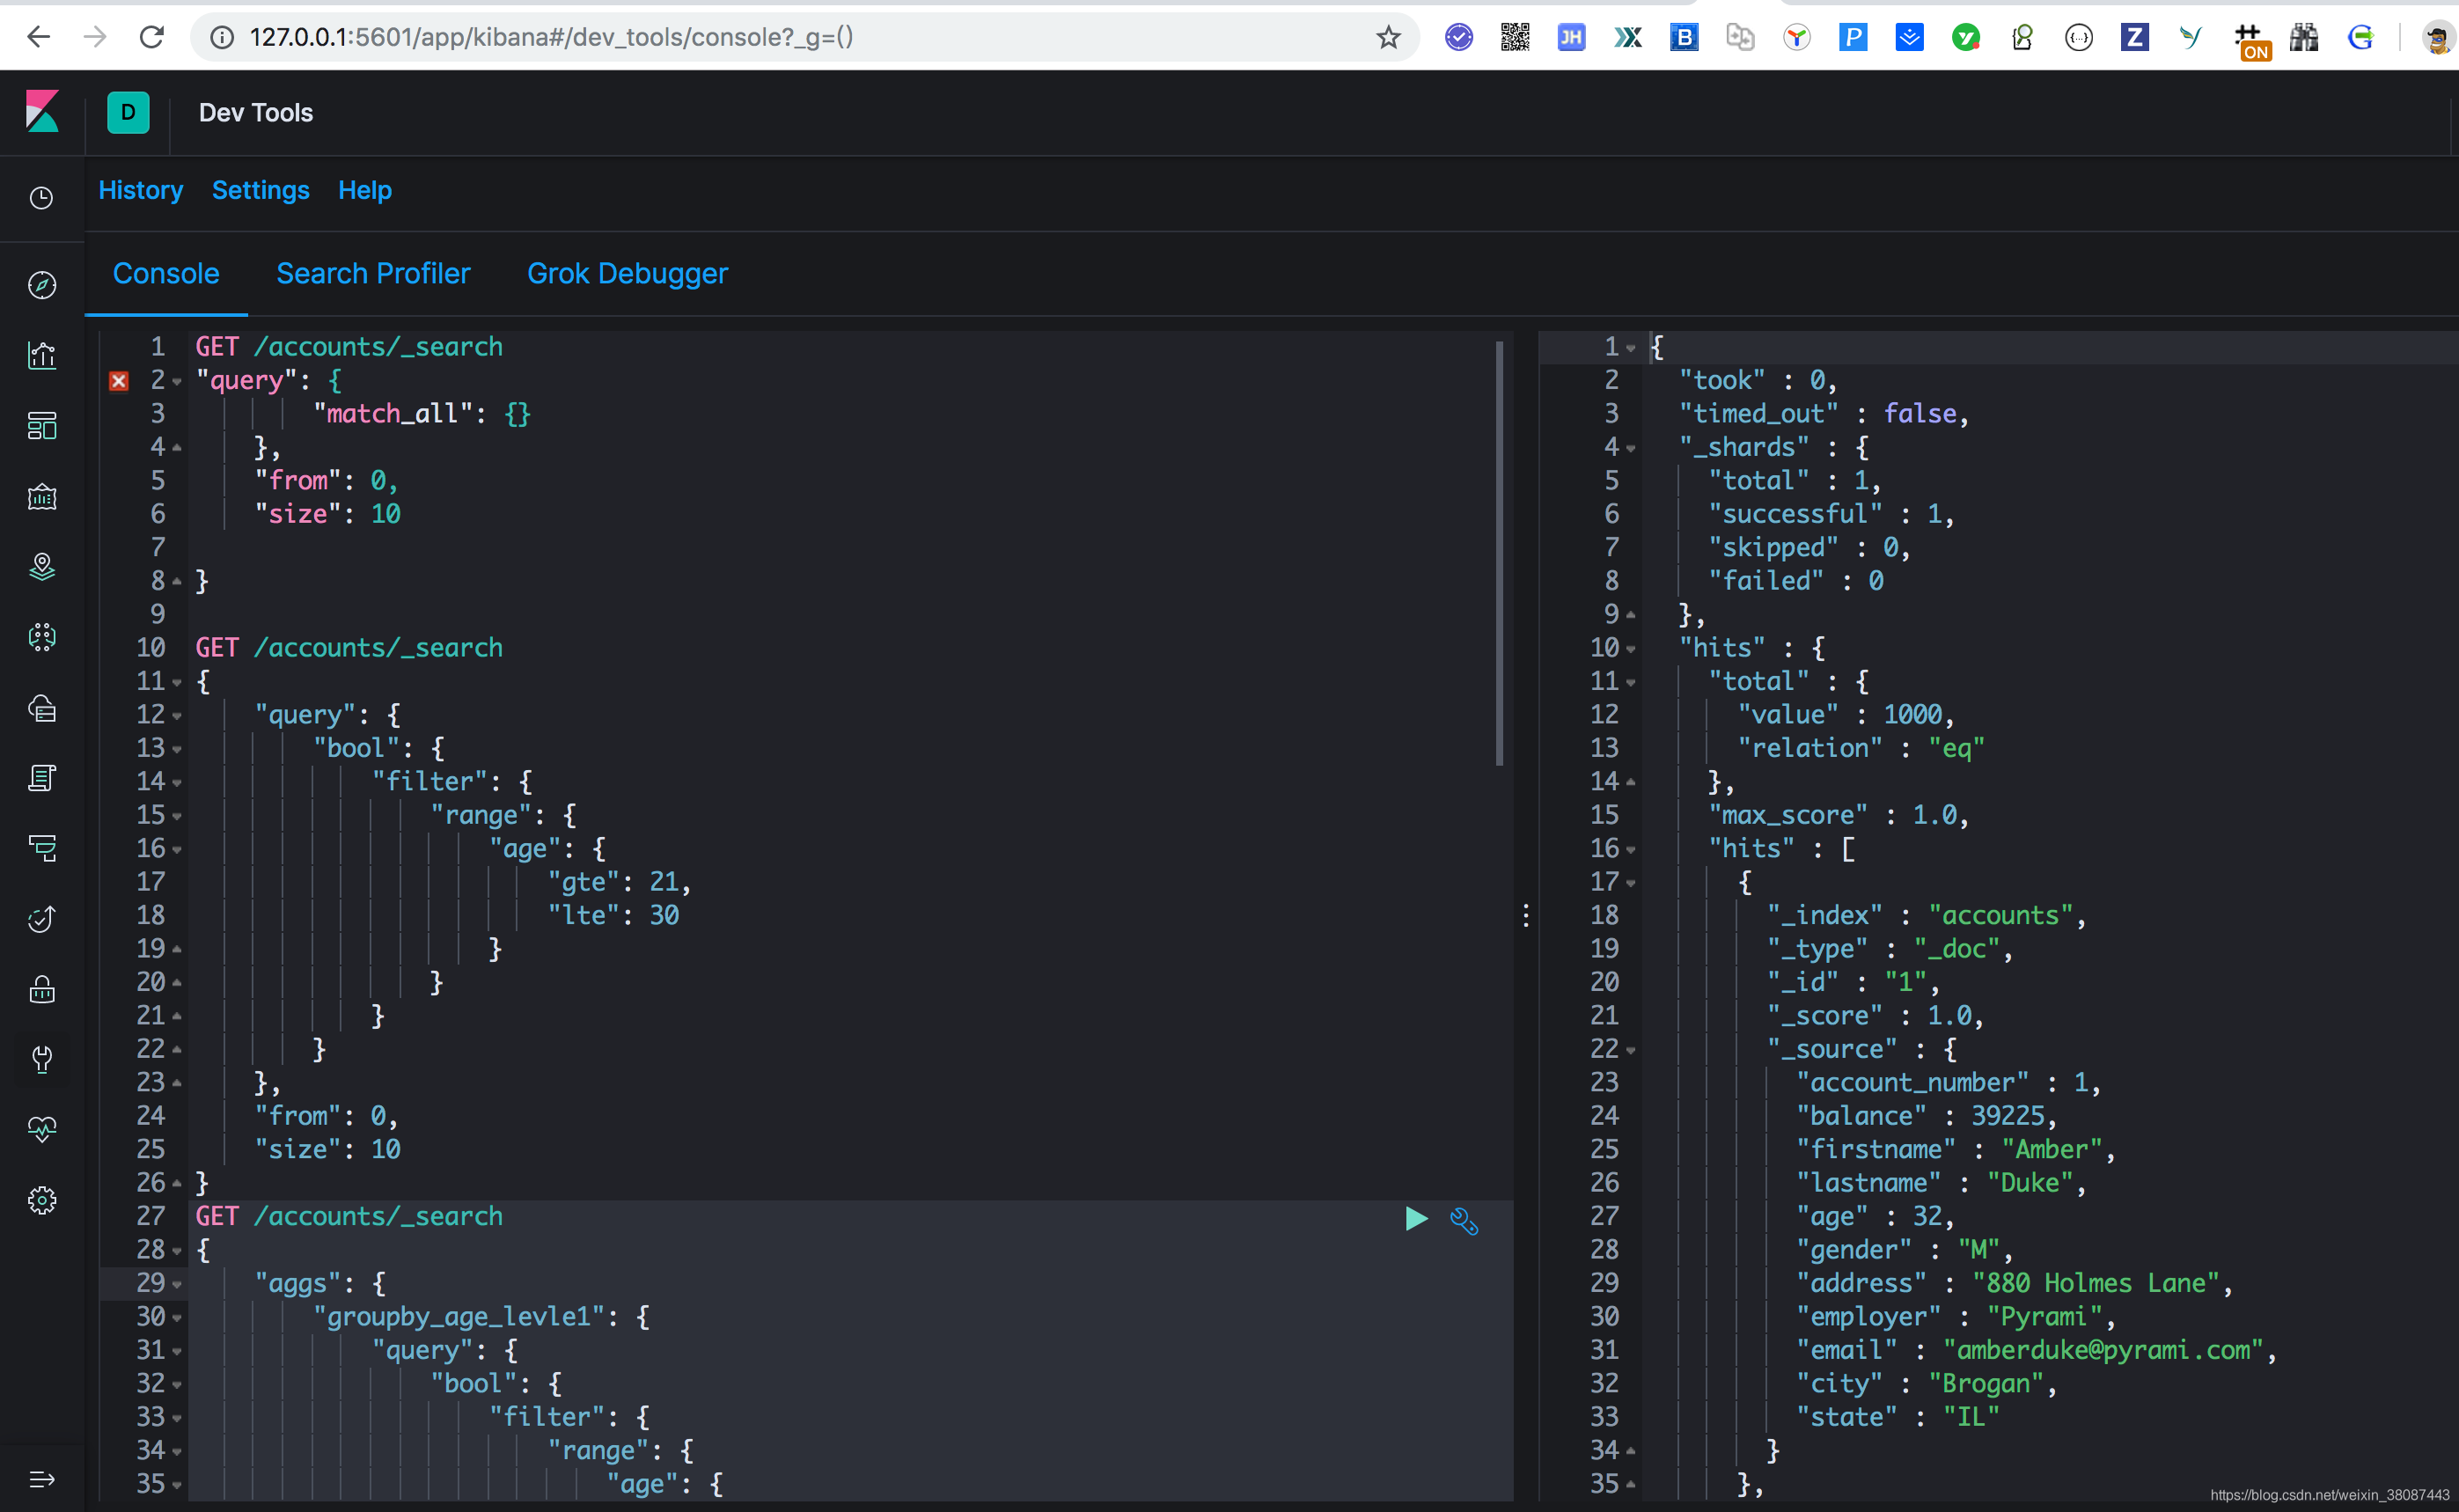Expand the sidebar navigation at bottom
Image resolution: width=2459 pixels, height=1512 pixels.
click(42, 1478)
